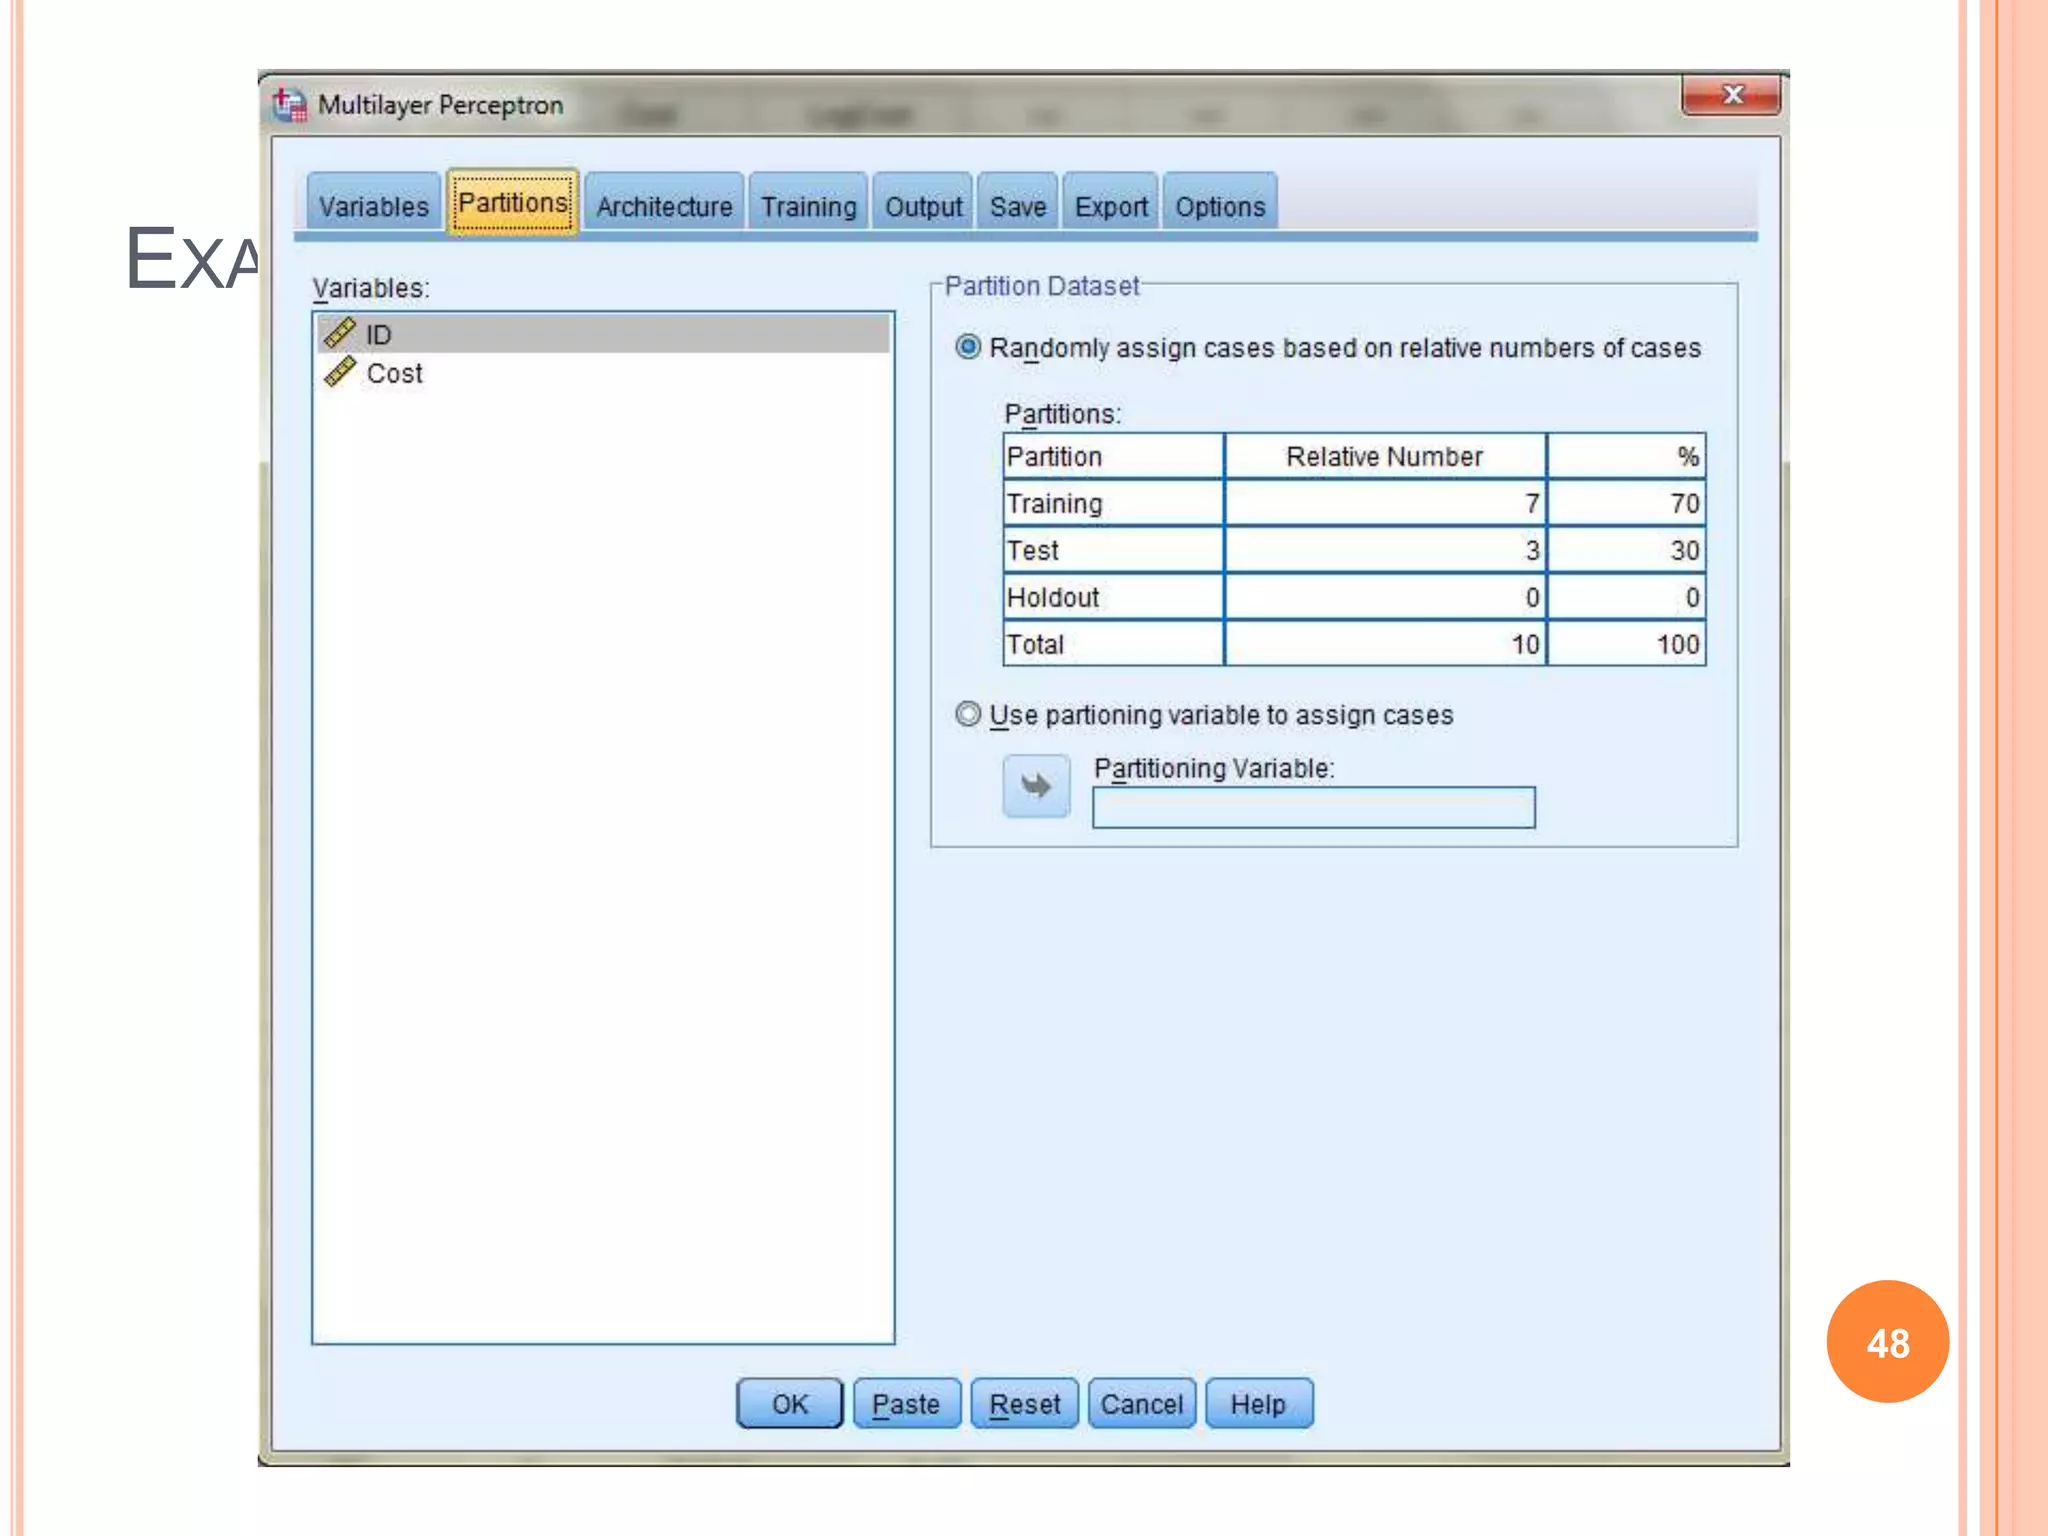Viewport: 2048px width, 1536px height.
Task: Switch to the Partitions tab
Action: point(513,203)
